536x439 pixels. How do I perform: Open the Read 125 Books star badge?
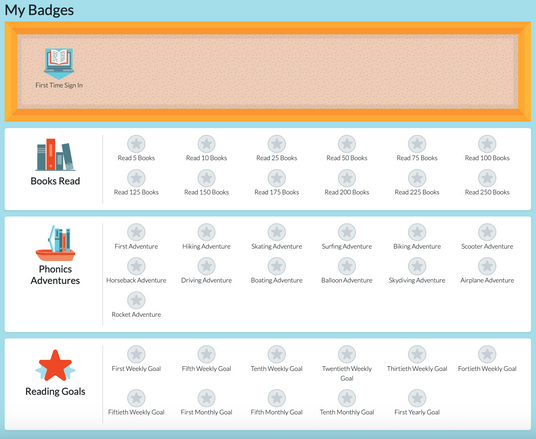(x=136, y=178)
